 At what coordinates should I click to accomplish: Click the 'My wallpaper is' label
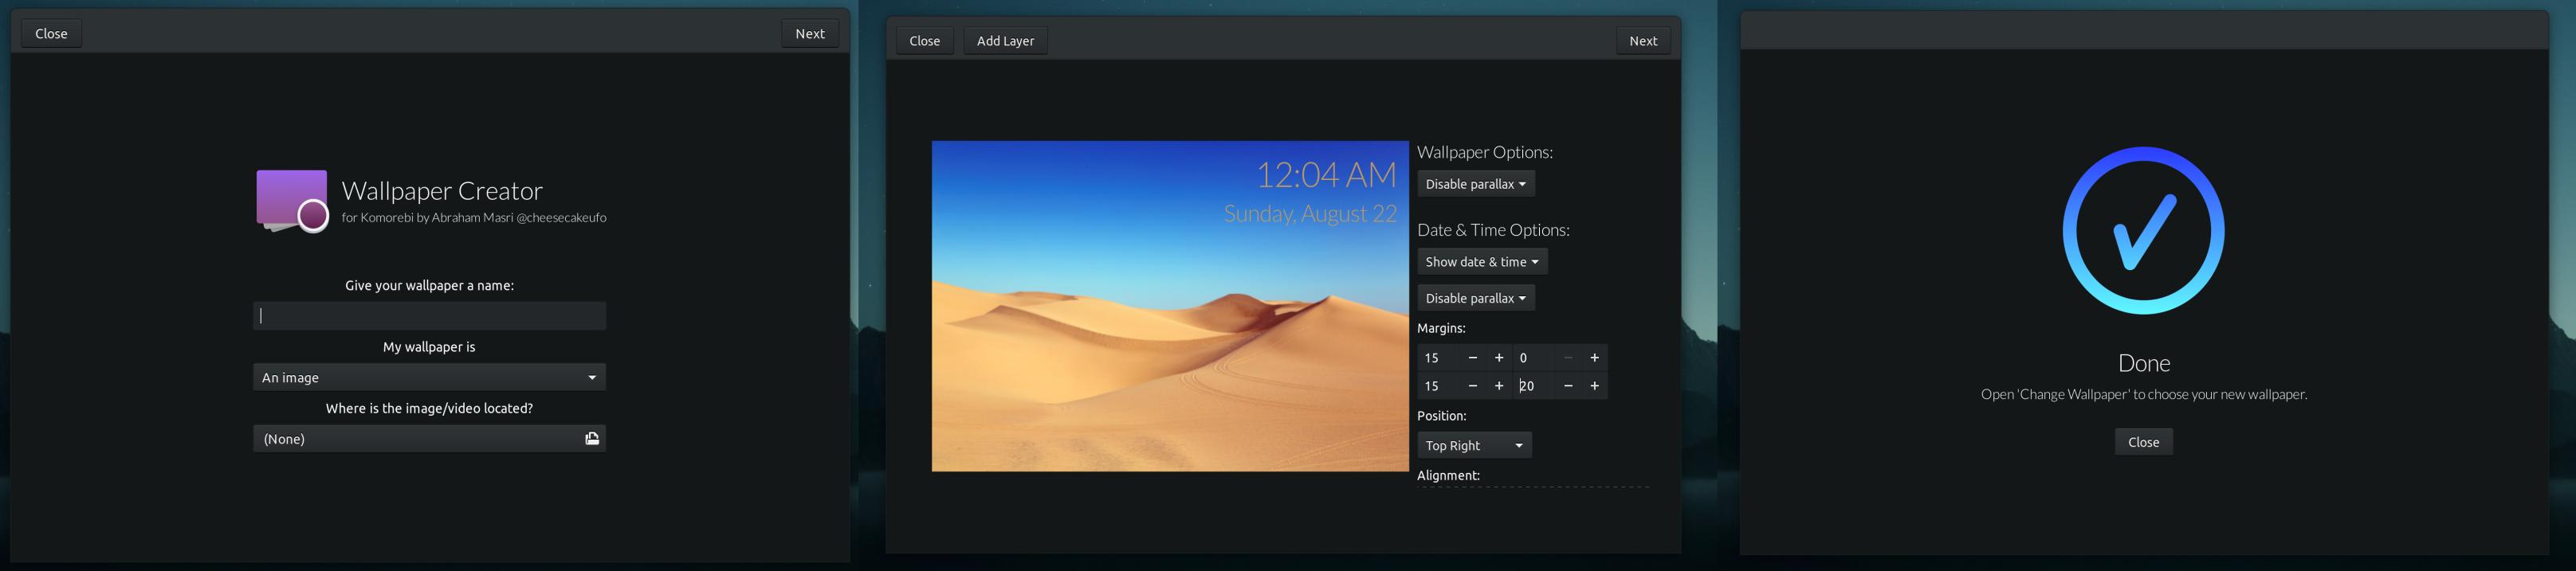(429, 347)
